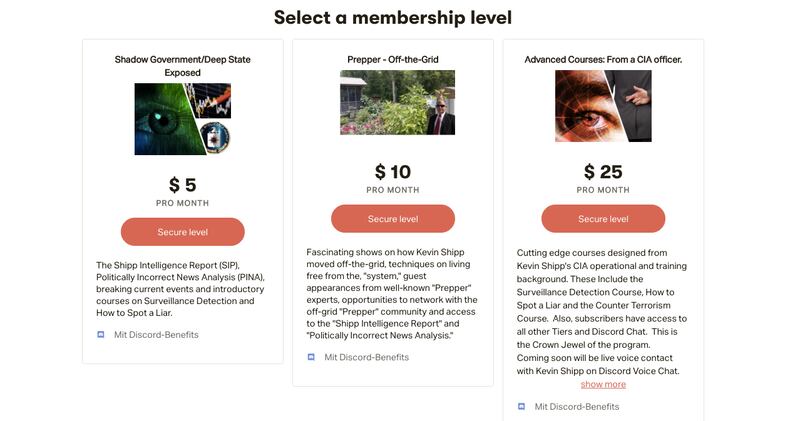
Task: Click Discord icon in Prepper tier
Action: coord(311,357)
